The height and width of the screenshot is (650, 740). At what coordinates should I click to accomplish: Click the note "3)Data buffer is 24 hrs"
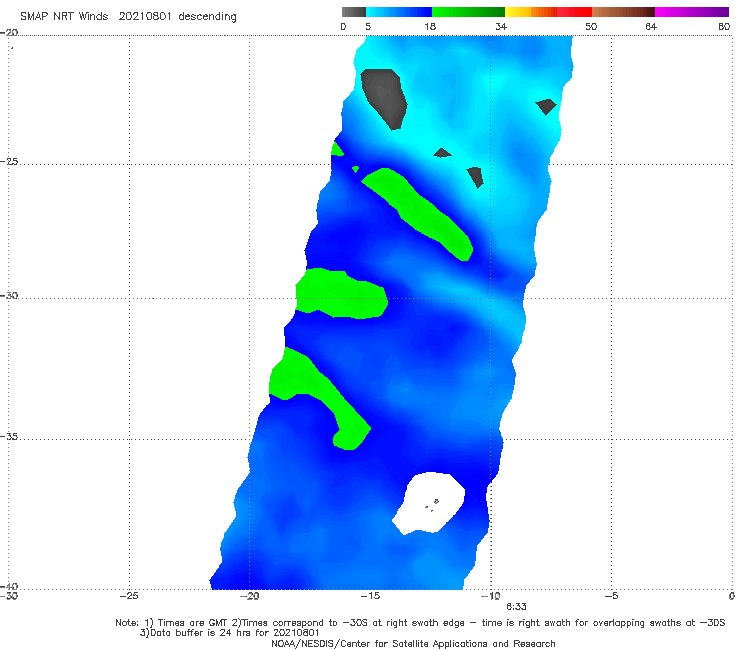coord(229,633)
